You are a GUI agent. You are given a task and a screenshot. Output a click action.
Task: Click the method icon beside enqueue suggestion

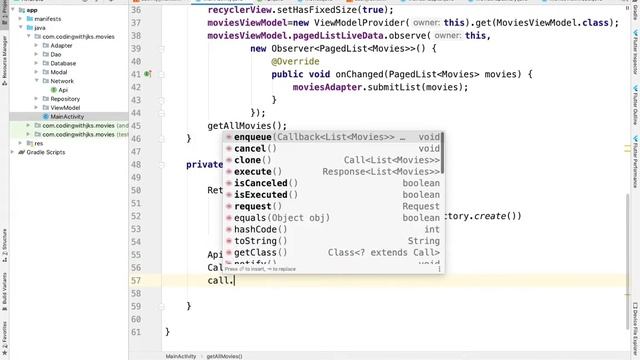(x=229, y=137)
